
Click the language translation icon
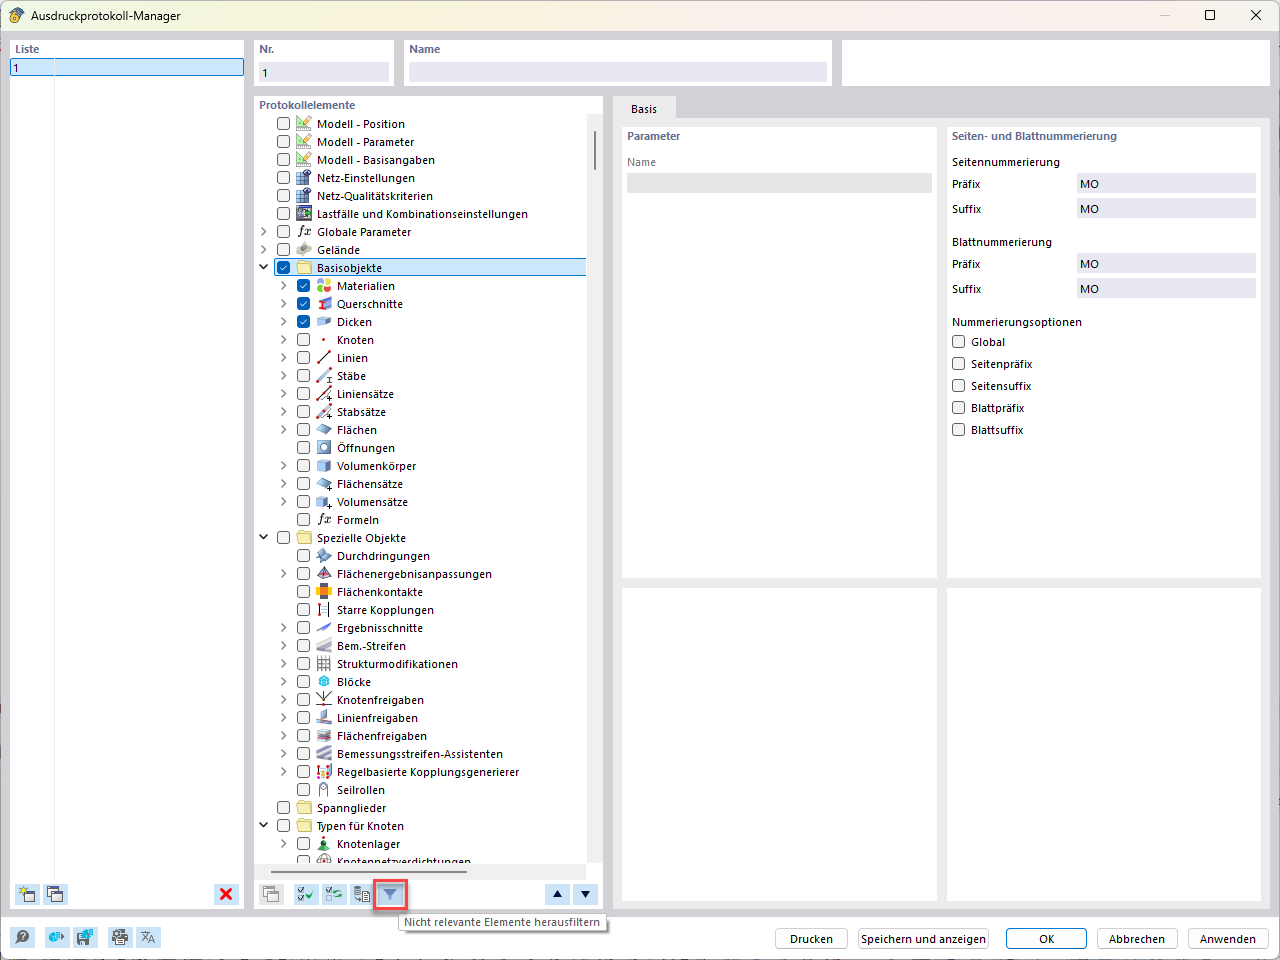[x=148, y=937]
